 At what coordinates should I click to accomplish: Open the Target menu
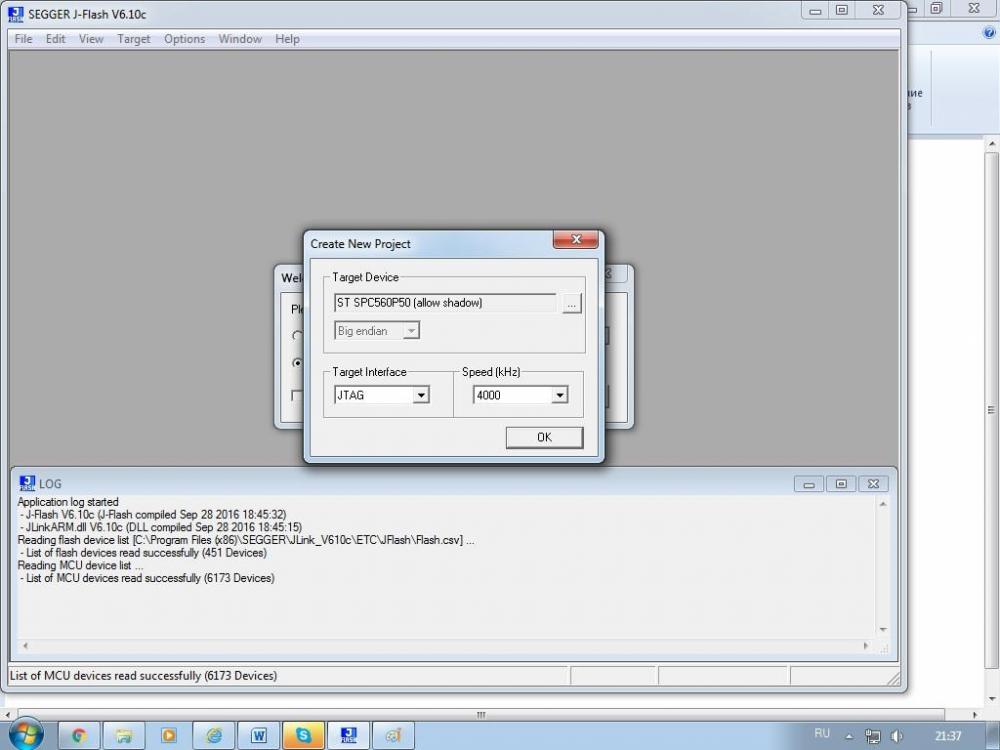134,39
